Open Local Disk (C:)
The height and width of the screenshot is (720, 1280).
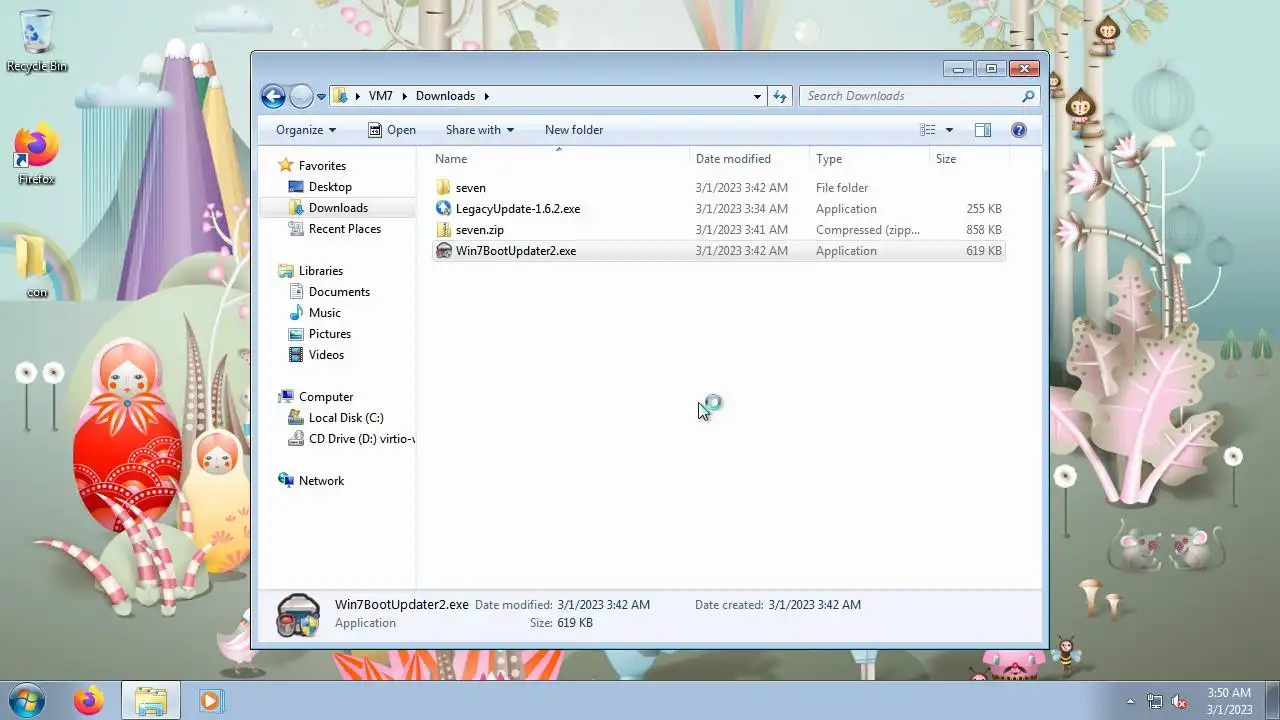[x=346, y=418]
